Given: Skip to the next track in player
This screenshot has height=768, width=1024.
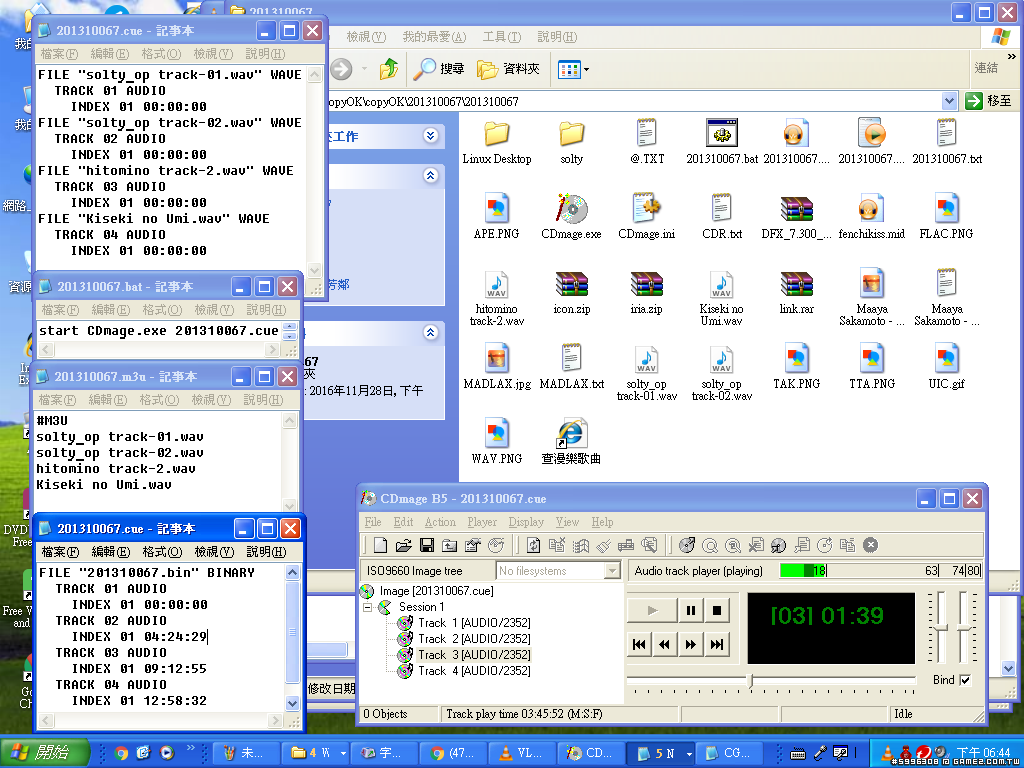Looking at the screenshot, I should [716, 645].
